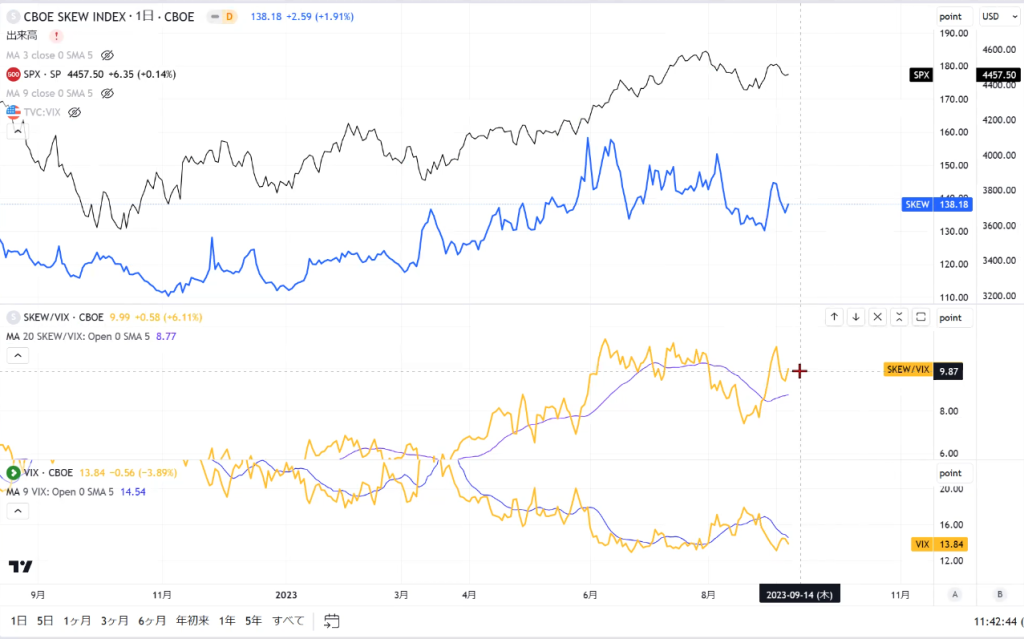The image size is (1024, 639).
Task: Select the 年初来 time range
Action: point(193,621)
